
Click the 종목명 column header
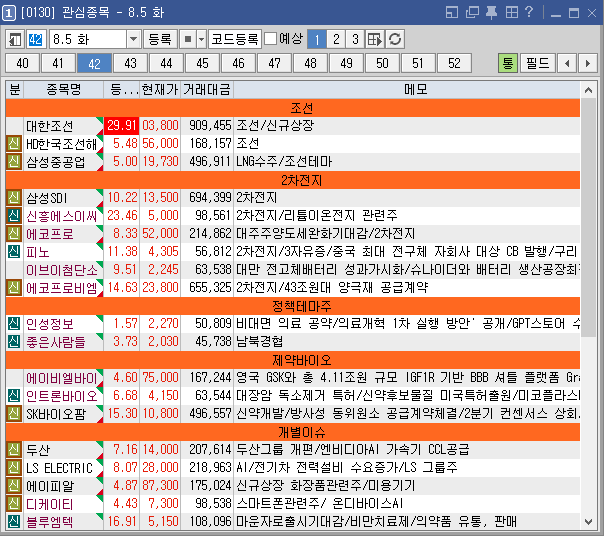click(x=64, y=89)
